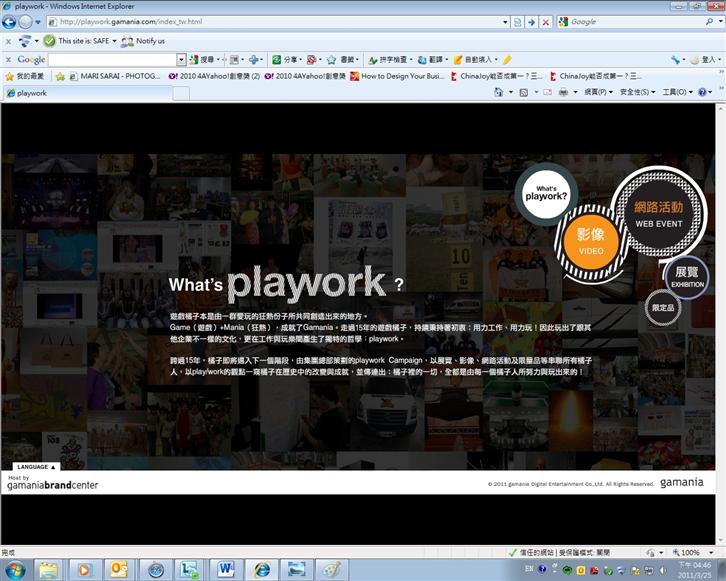Stop loading with the red X icon
The width and height of the screenshot is (726, 581).
click(x=546, y=22)
